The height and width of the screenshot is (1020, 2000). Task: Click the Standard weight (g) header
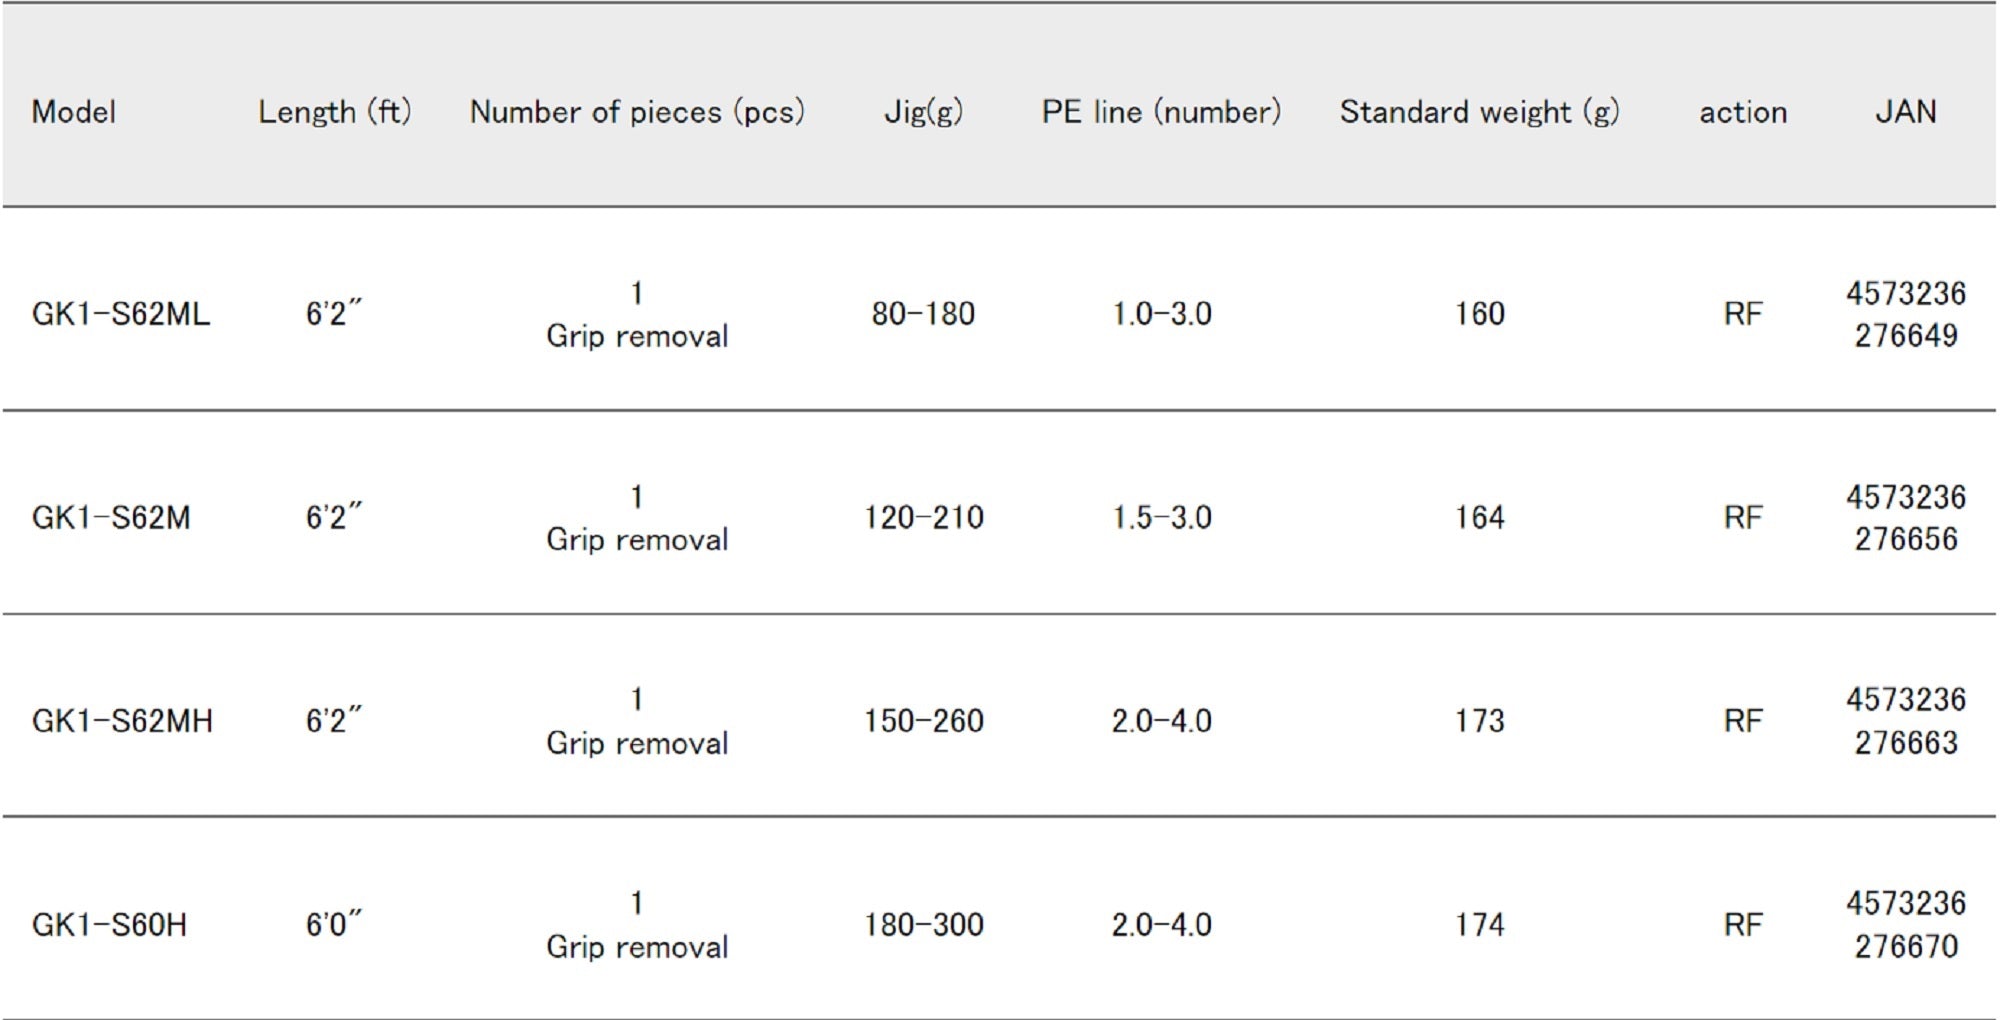(x=1479, y=112)
